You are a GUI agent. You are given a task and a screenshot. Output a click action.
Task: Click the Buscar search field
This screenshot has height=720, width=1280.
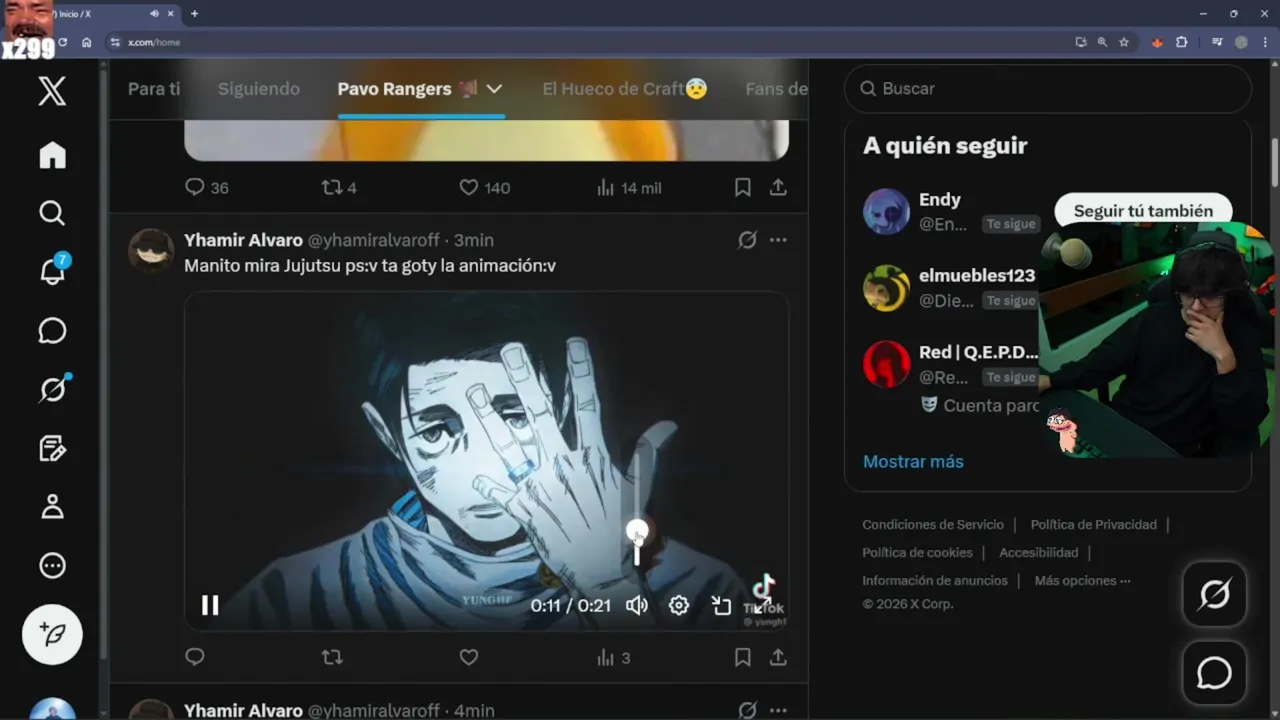tap(1048, 88)
